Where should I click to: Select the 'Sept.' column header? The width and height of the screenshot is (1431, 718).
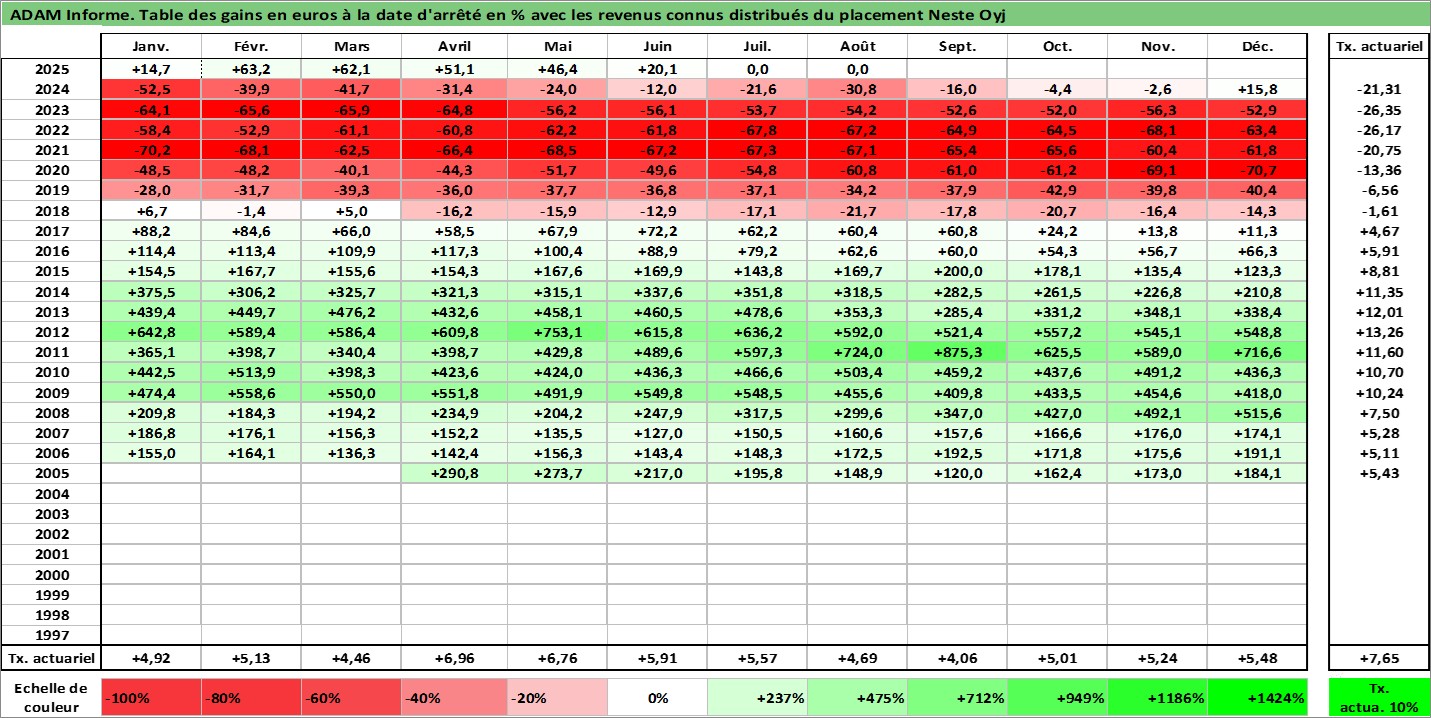click(957, 47)
